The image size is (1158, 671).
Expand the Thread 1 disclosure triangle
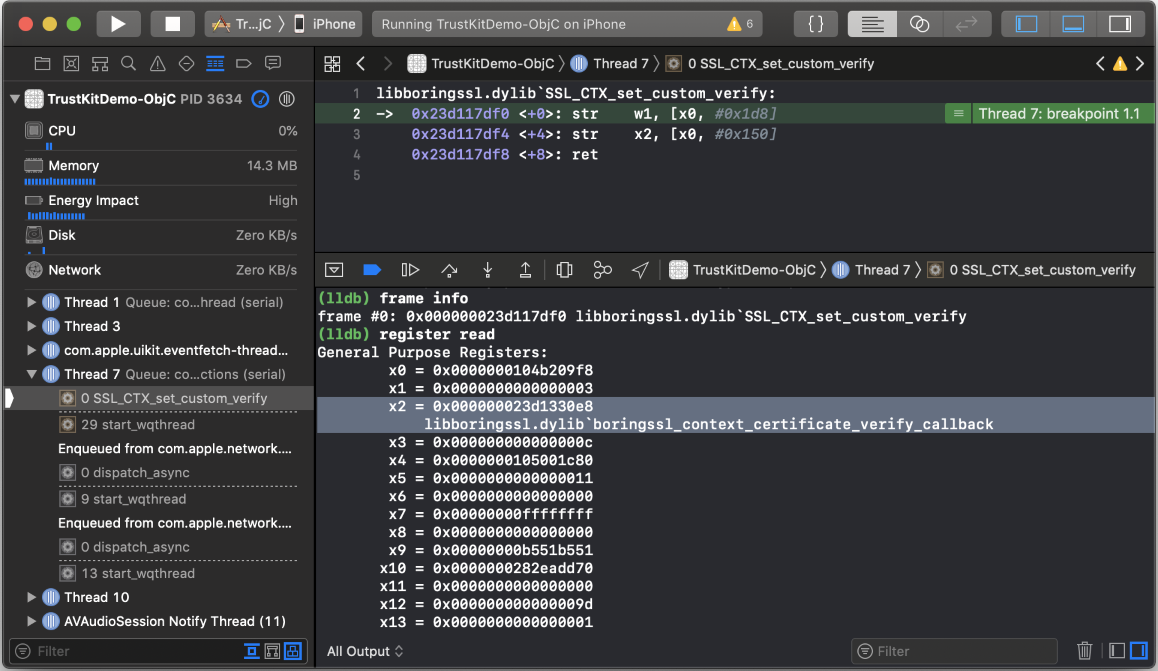pos(31,302)
